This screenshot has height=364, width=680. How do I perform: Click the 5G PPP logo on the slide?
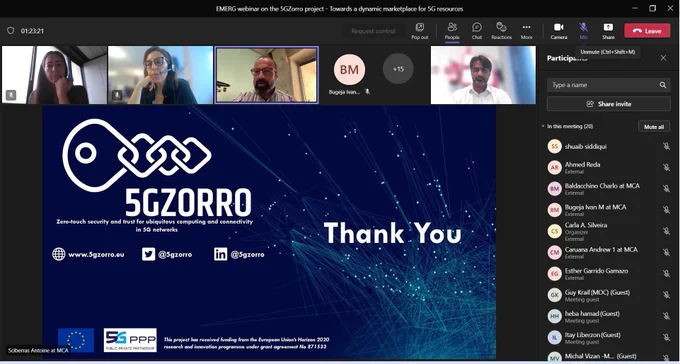click(x=130, y=340)
